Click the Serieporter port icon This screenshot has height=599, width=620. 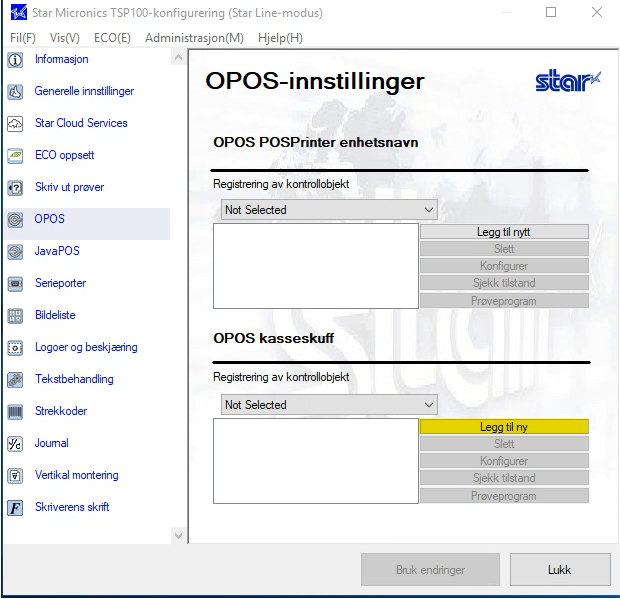[x=15, y=284]
